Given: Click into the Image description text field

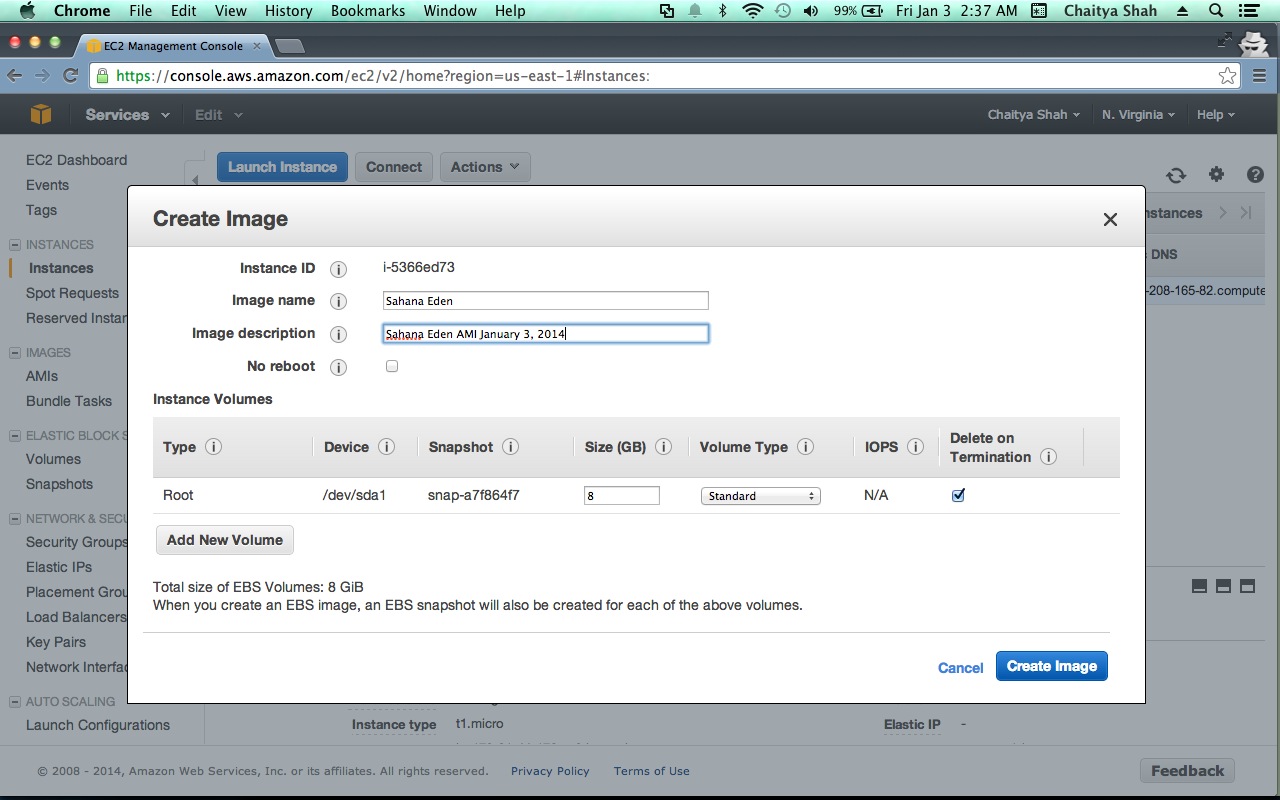Looking at the screenshot, I should (545, 334).
